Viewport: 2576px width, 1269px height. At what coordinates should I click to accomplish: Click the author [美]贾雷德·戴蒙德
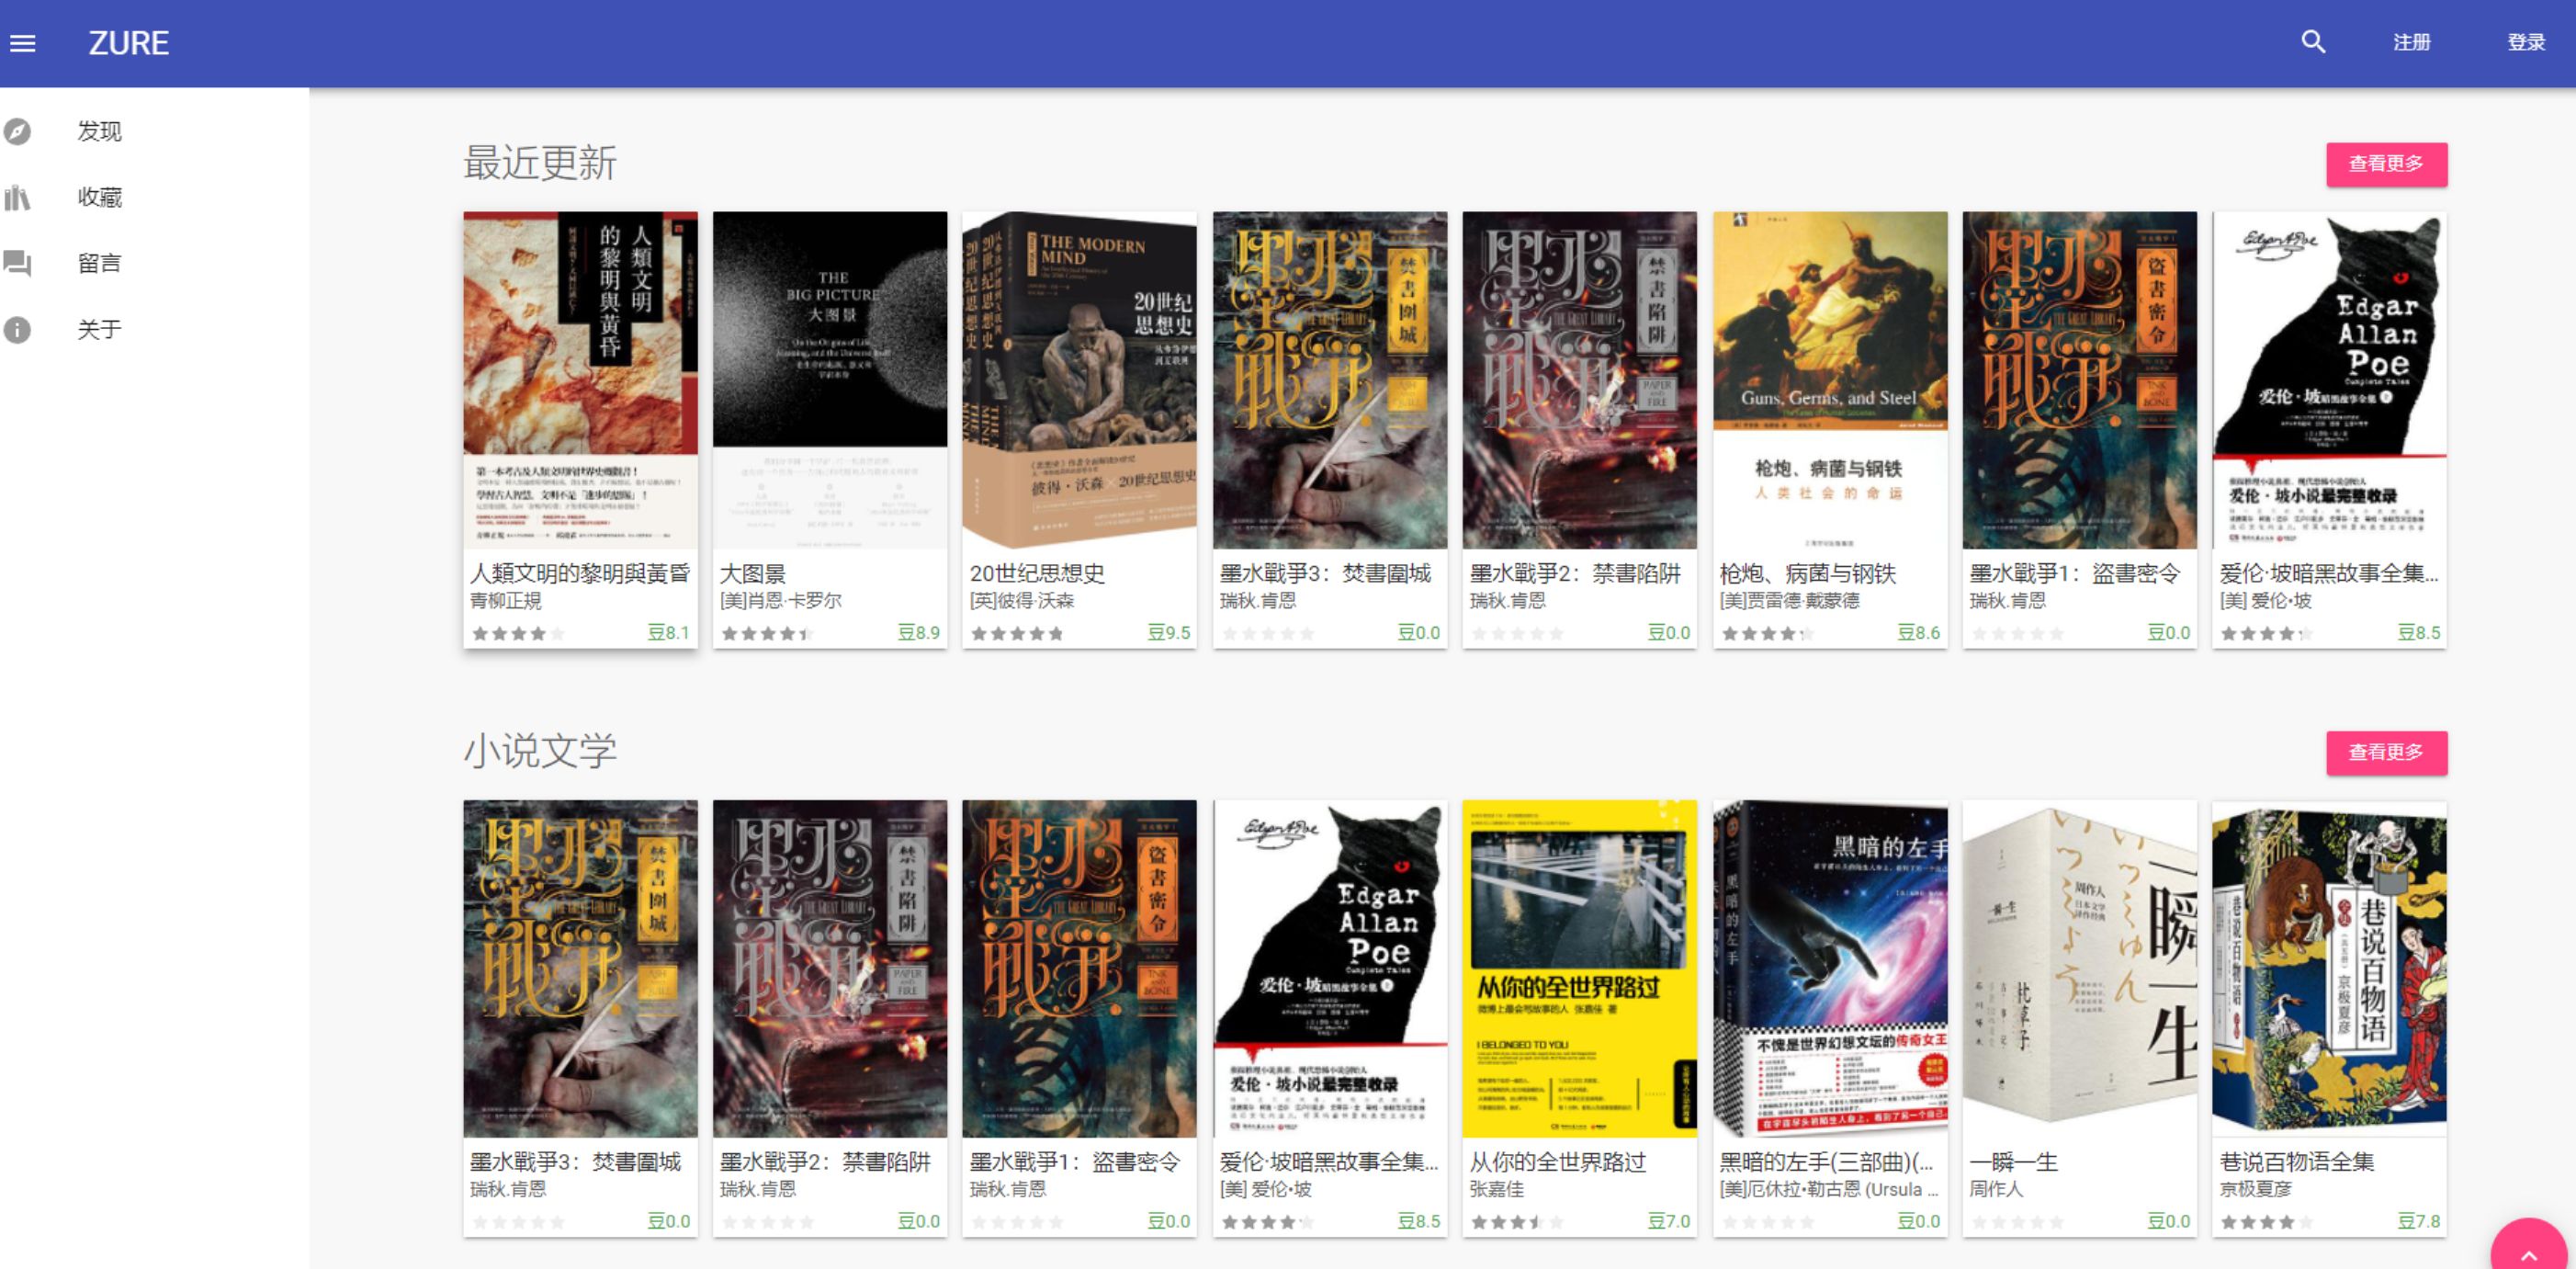point(1790,600)
